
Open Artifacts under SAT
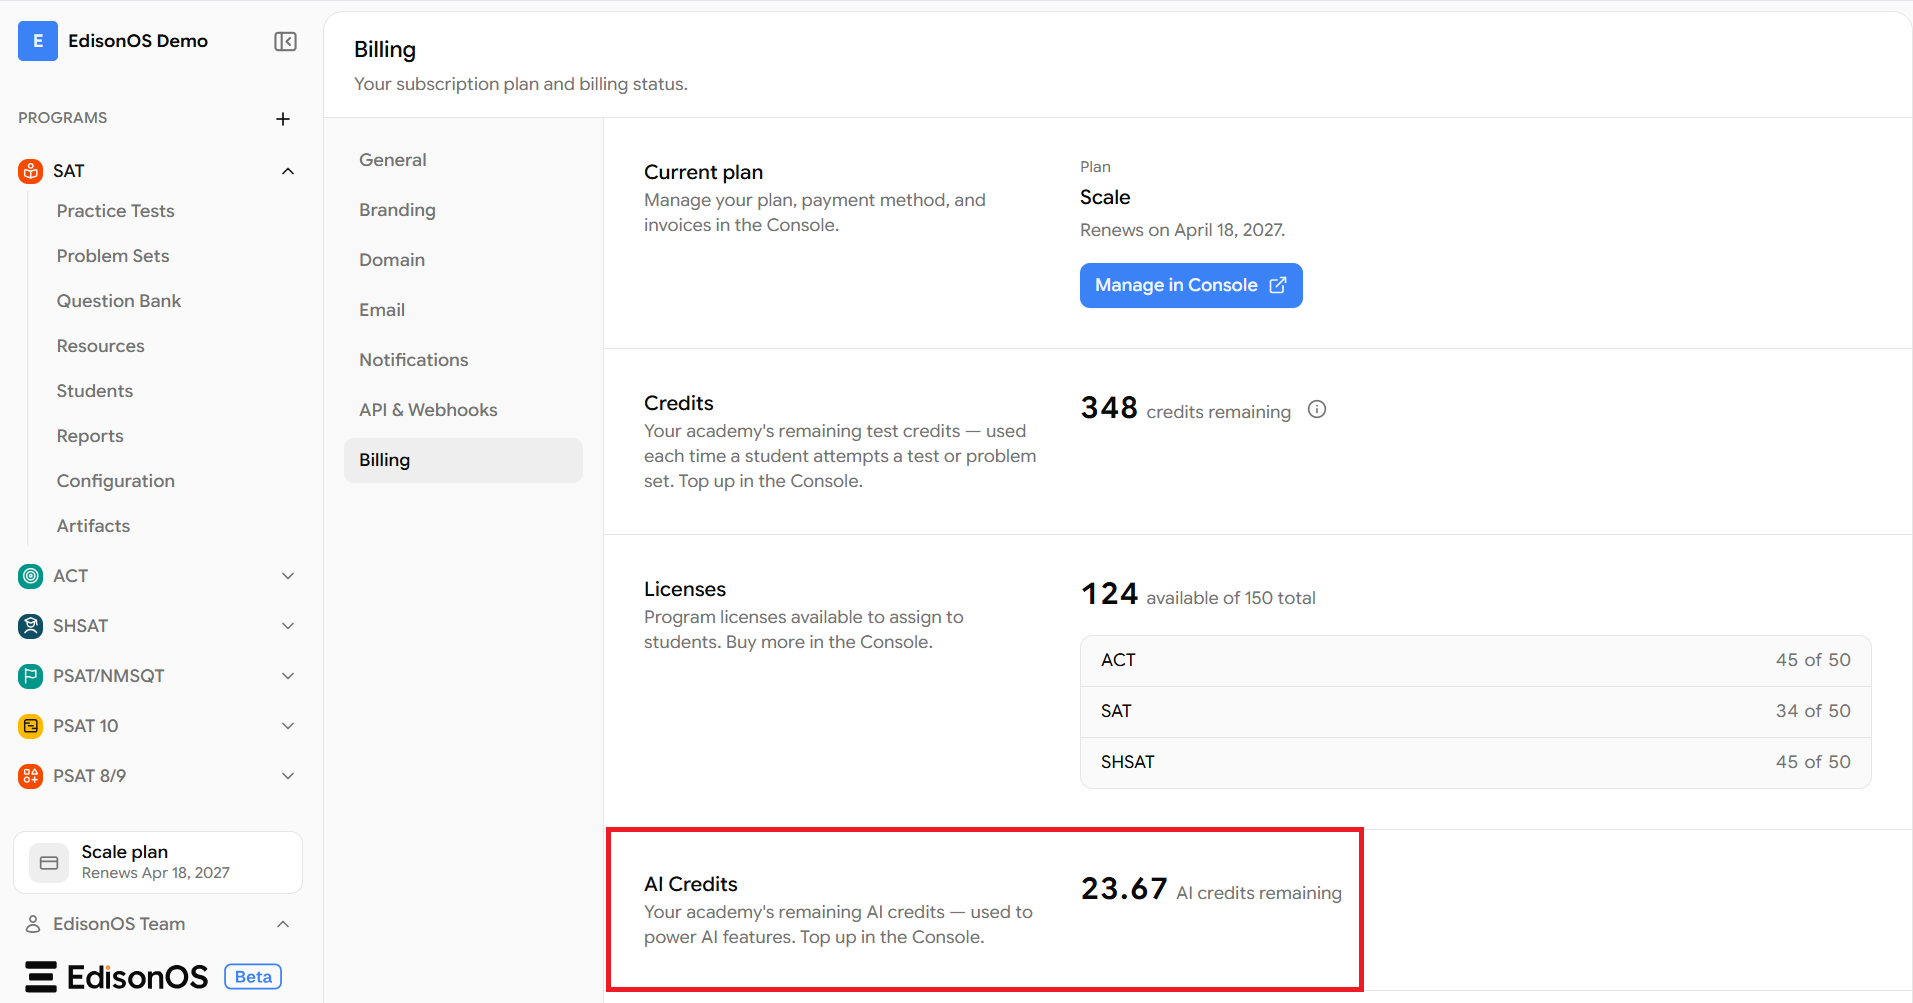coord(93,526)
